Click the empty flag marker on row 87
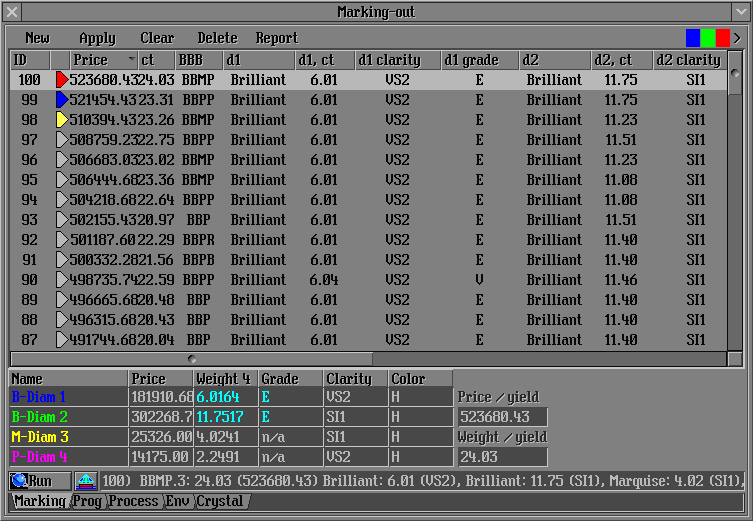This screenshot has width=753, height=521. [61, 340]
